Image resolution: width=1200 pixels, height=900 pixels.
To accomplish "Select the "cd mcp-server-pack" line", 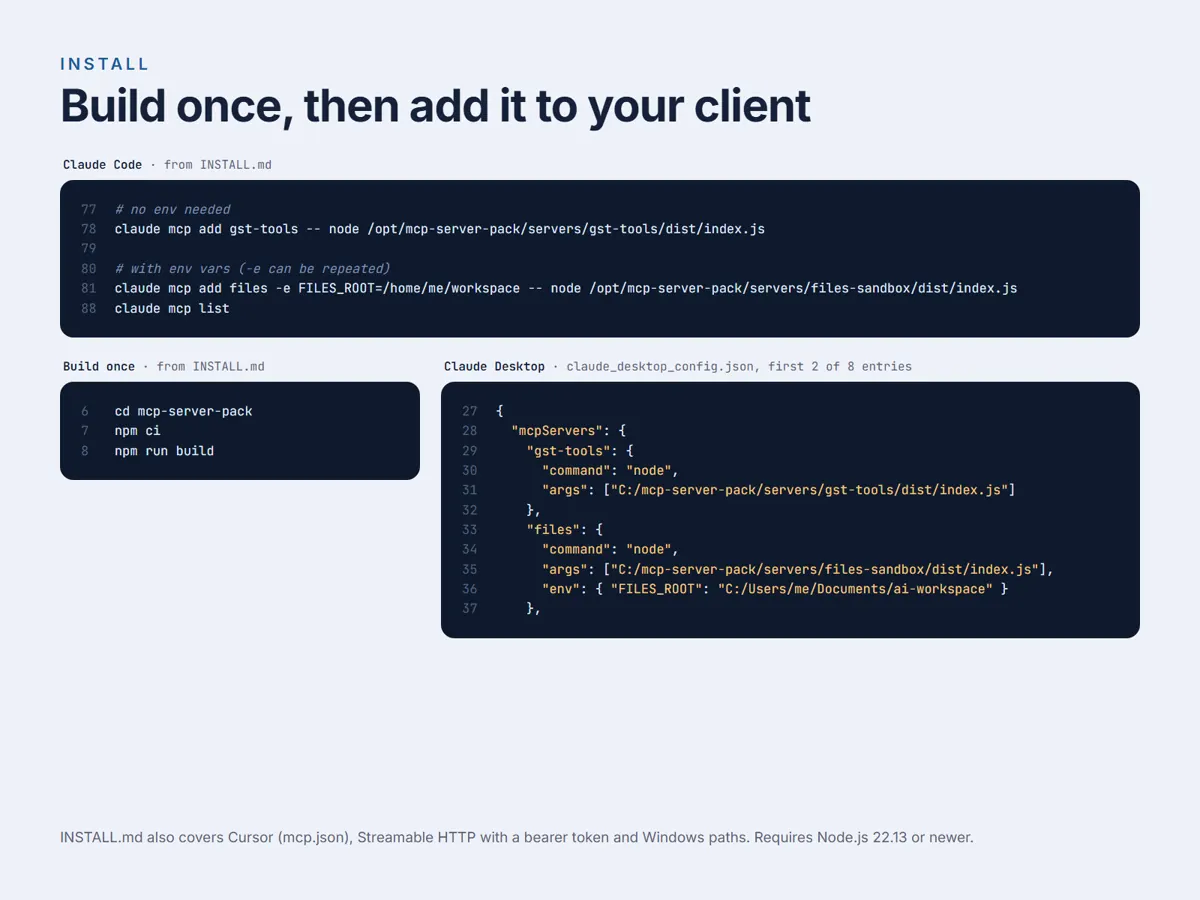I will pos(184,411).
